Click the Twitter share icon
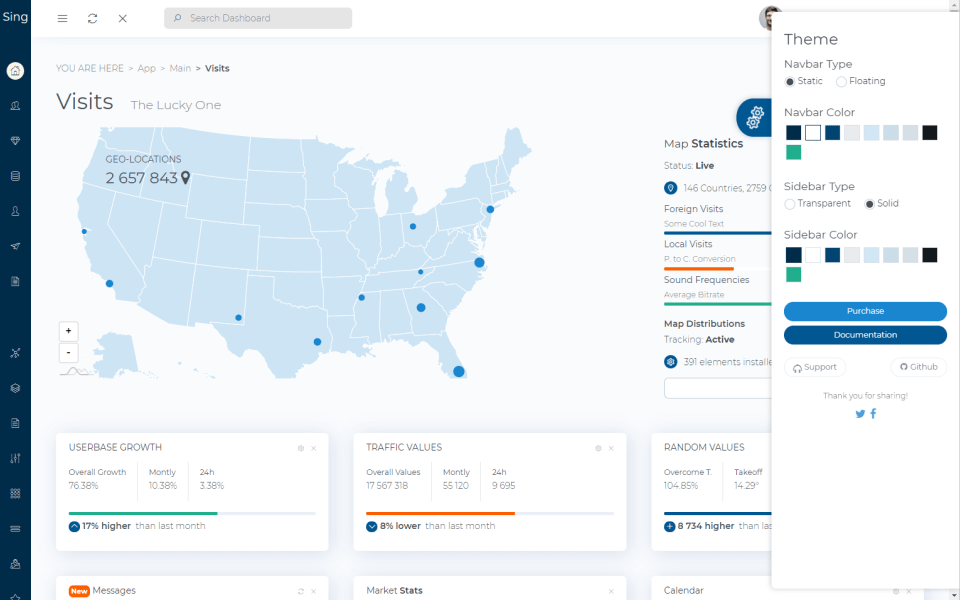The height and width of the screenshot is (600, 960). coord(860,414)
